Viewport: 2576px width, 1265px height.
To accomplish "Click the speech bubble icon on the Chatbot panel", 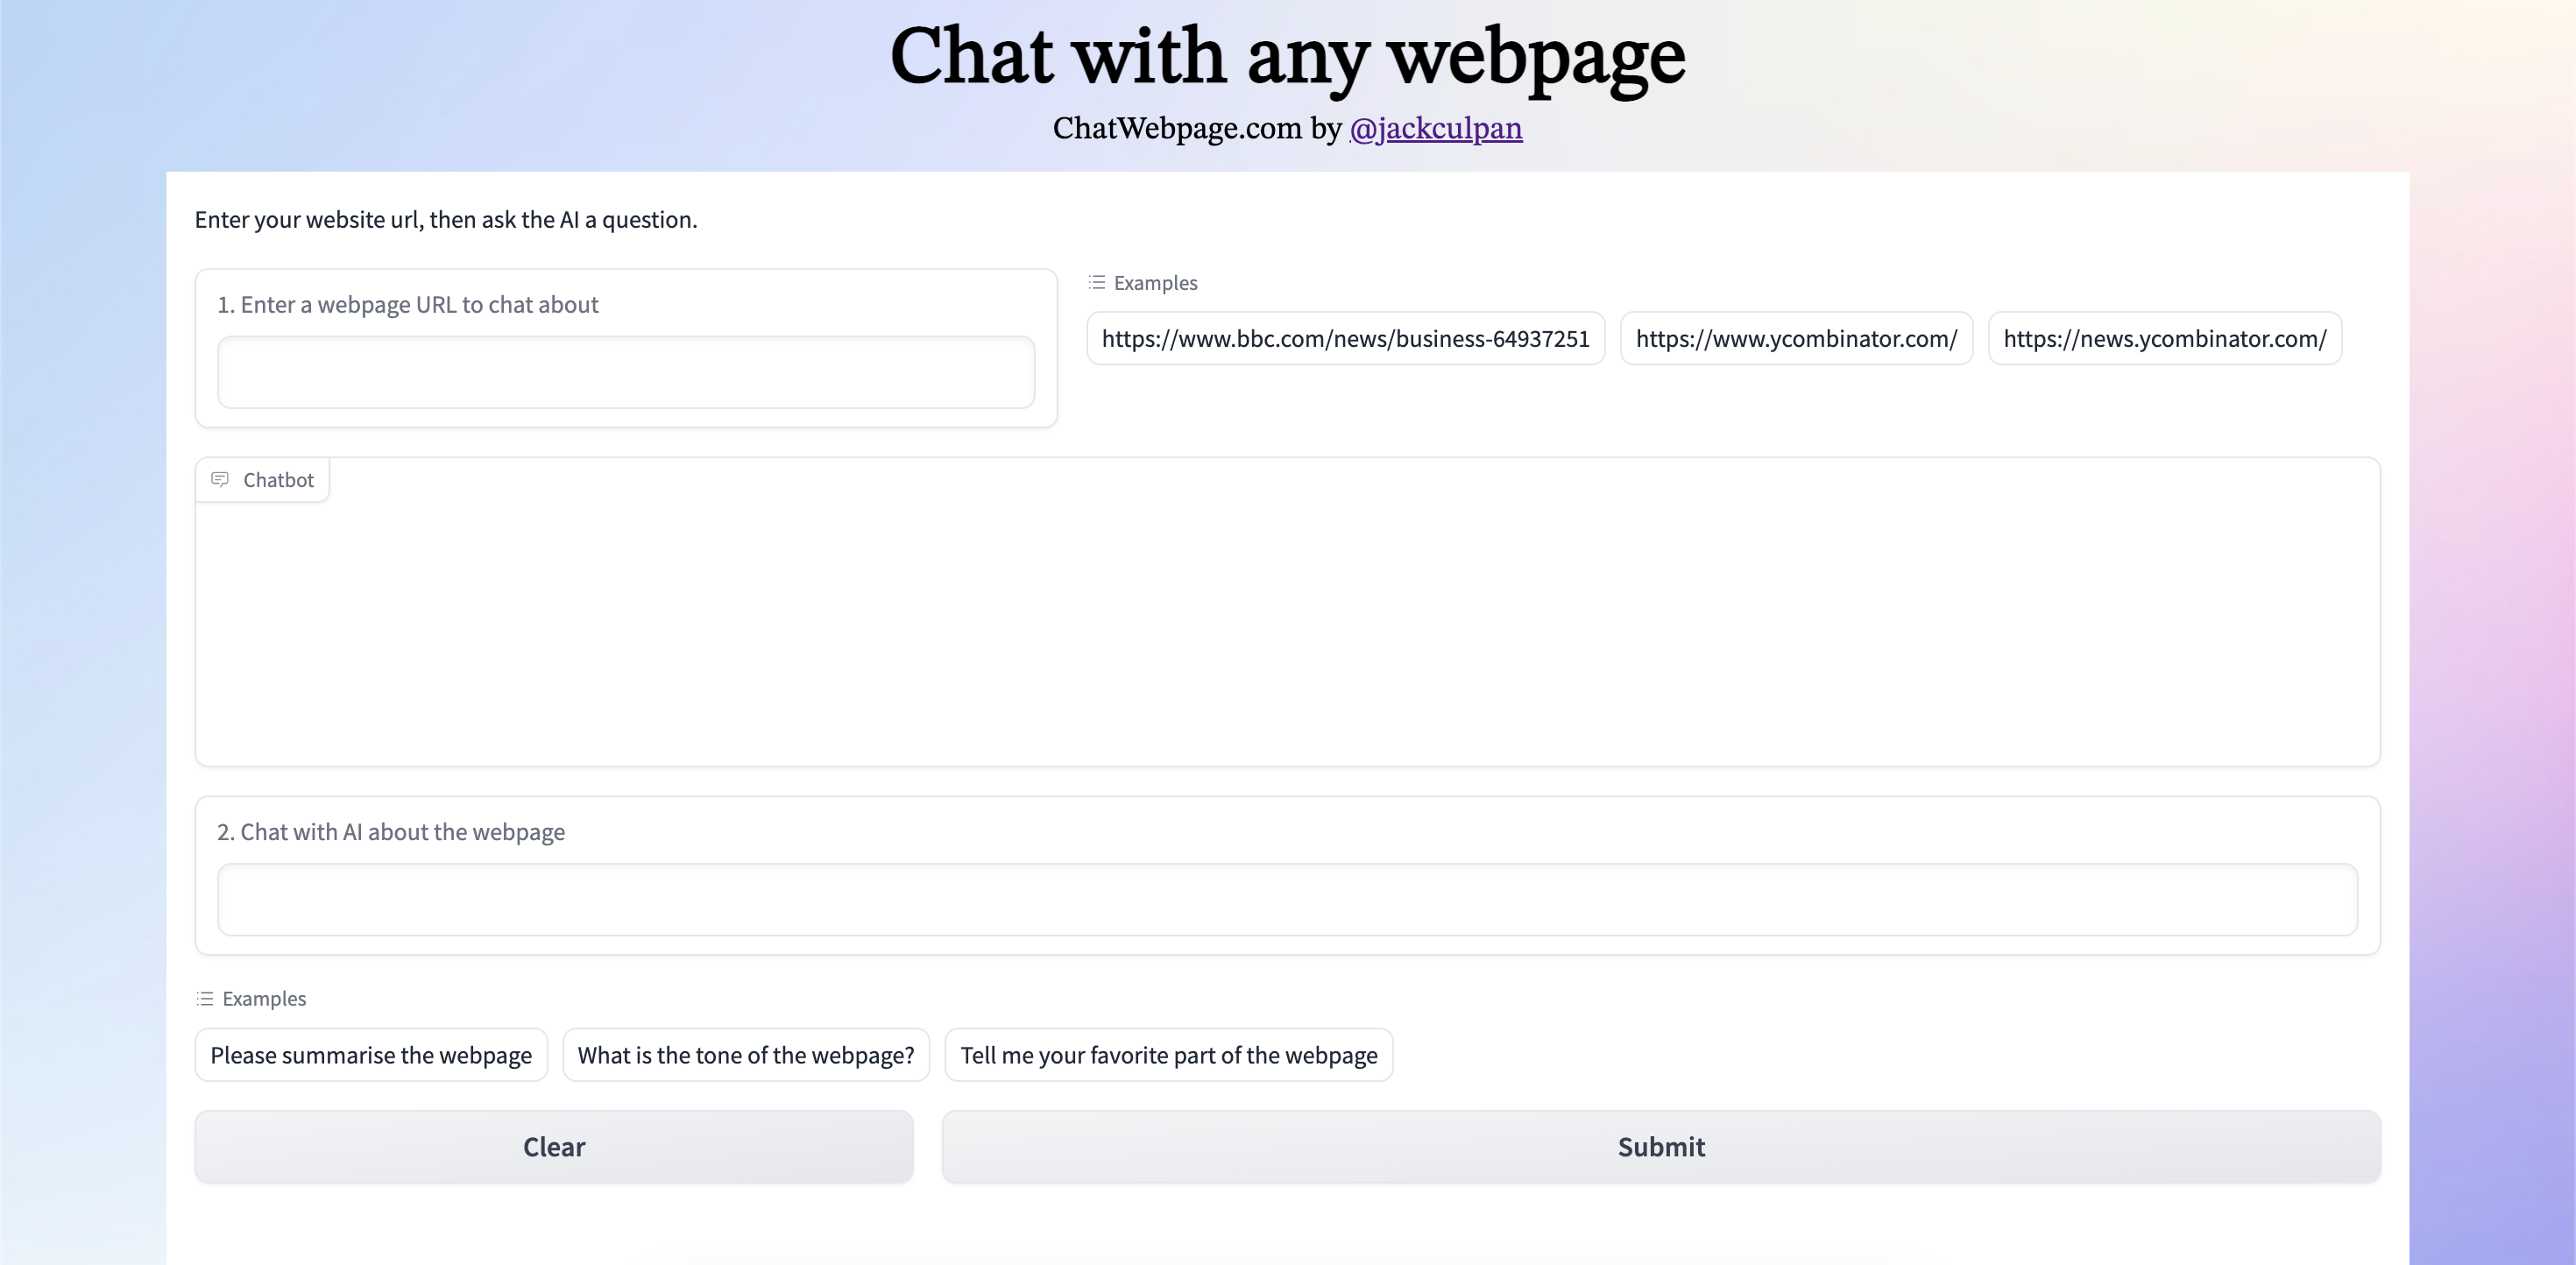I will click(x=221, y=479).
